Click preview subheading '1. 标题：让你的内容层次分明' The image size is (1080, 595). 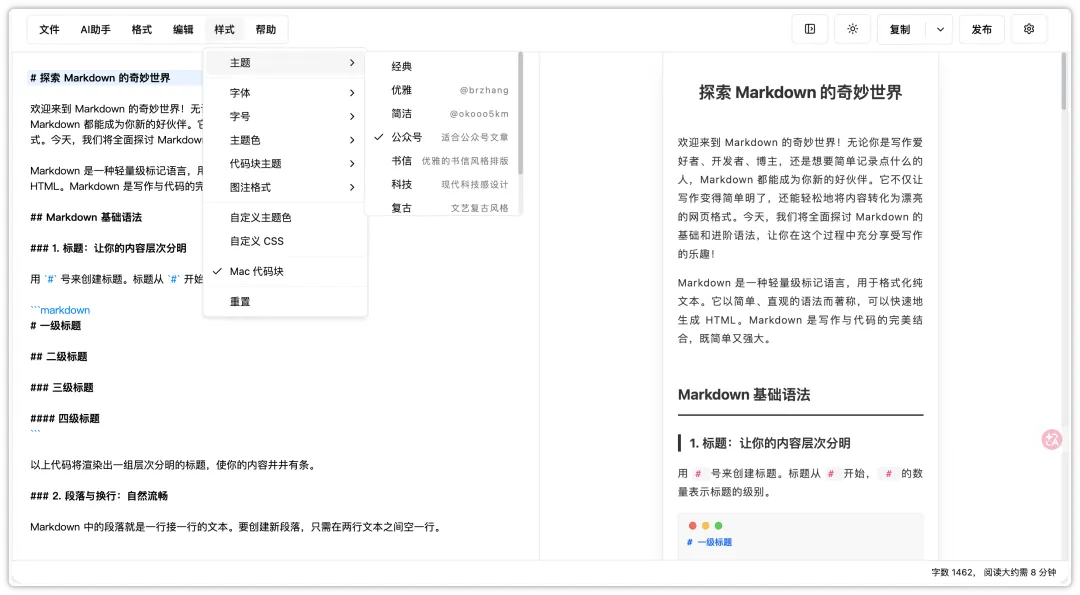click(x=770, y=443)
